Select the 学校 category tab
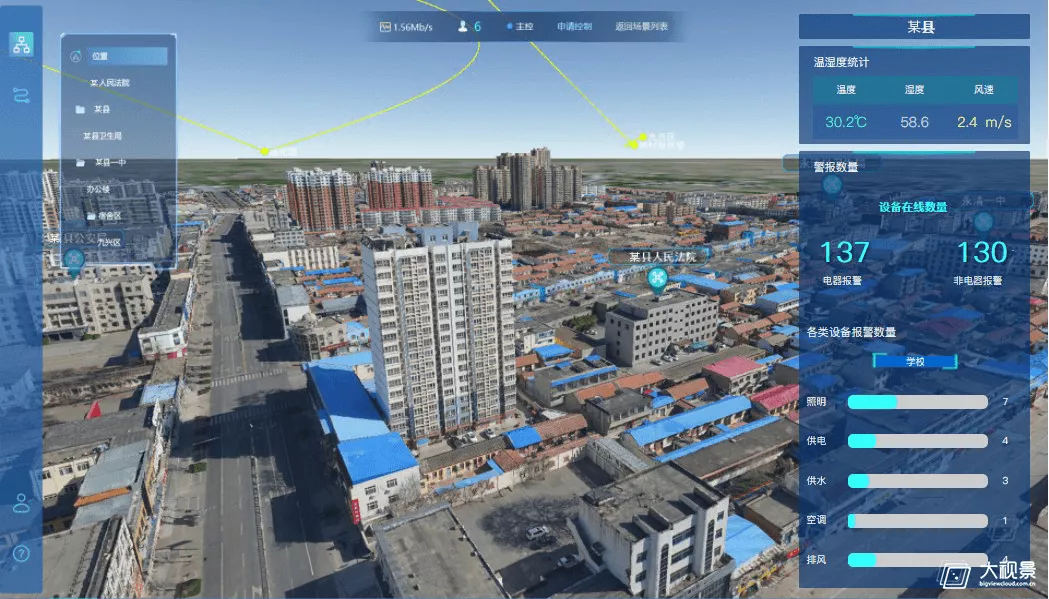The image size is (1049, 599). point(915,361)
